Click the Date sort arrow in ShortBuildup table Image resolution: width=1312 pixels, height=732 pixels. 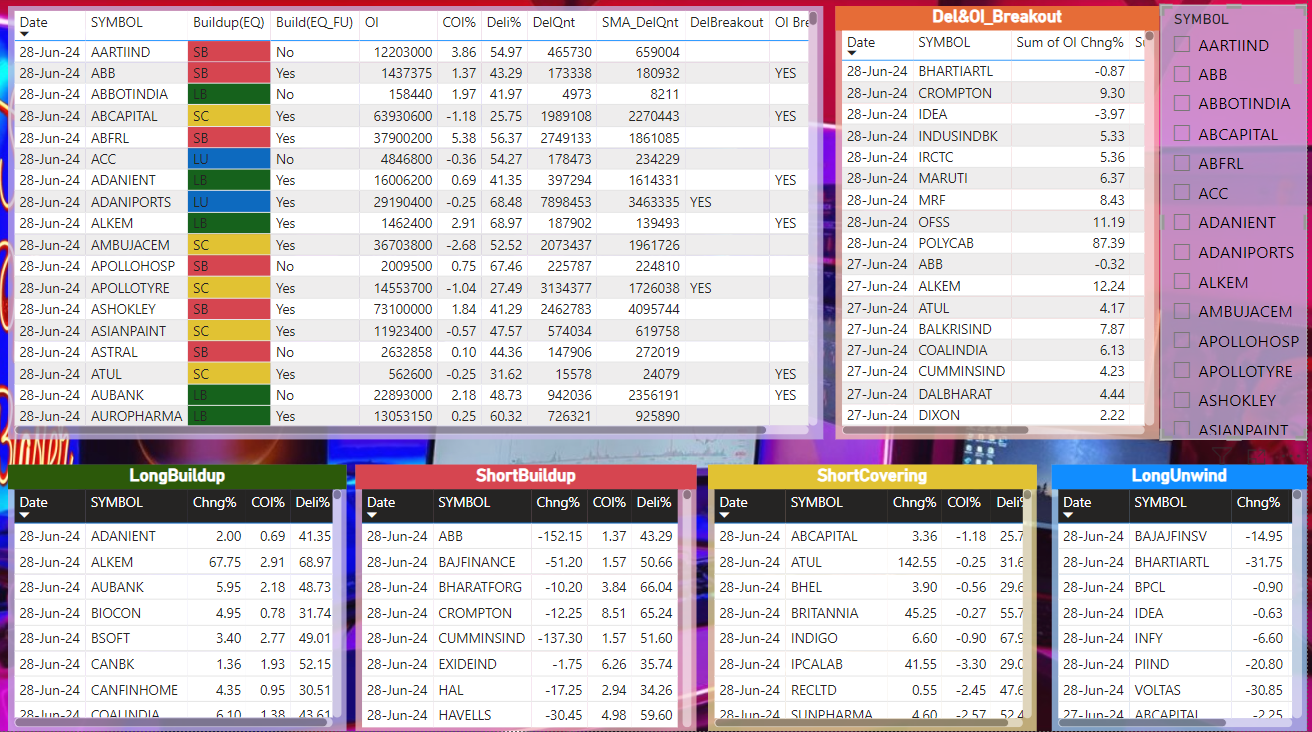click(x=372, y=515)
